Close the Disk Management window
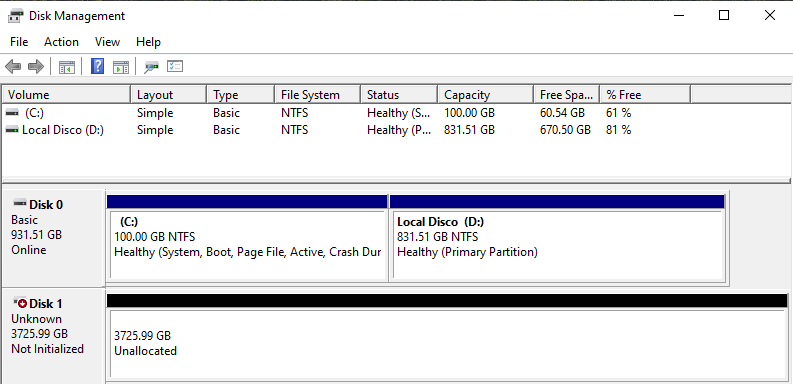This screenshot has height=384, width=793. [770, 16]
